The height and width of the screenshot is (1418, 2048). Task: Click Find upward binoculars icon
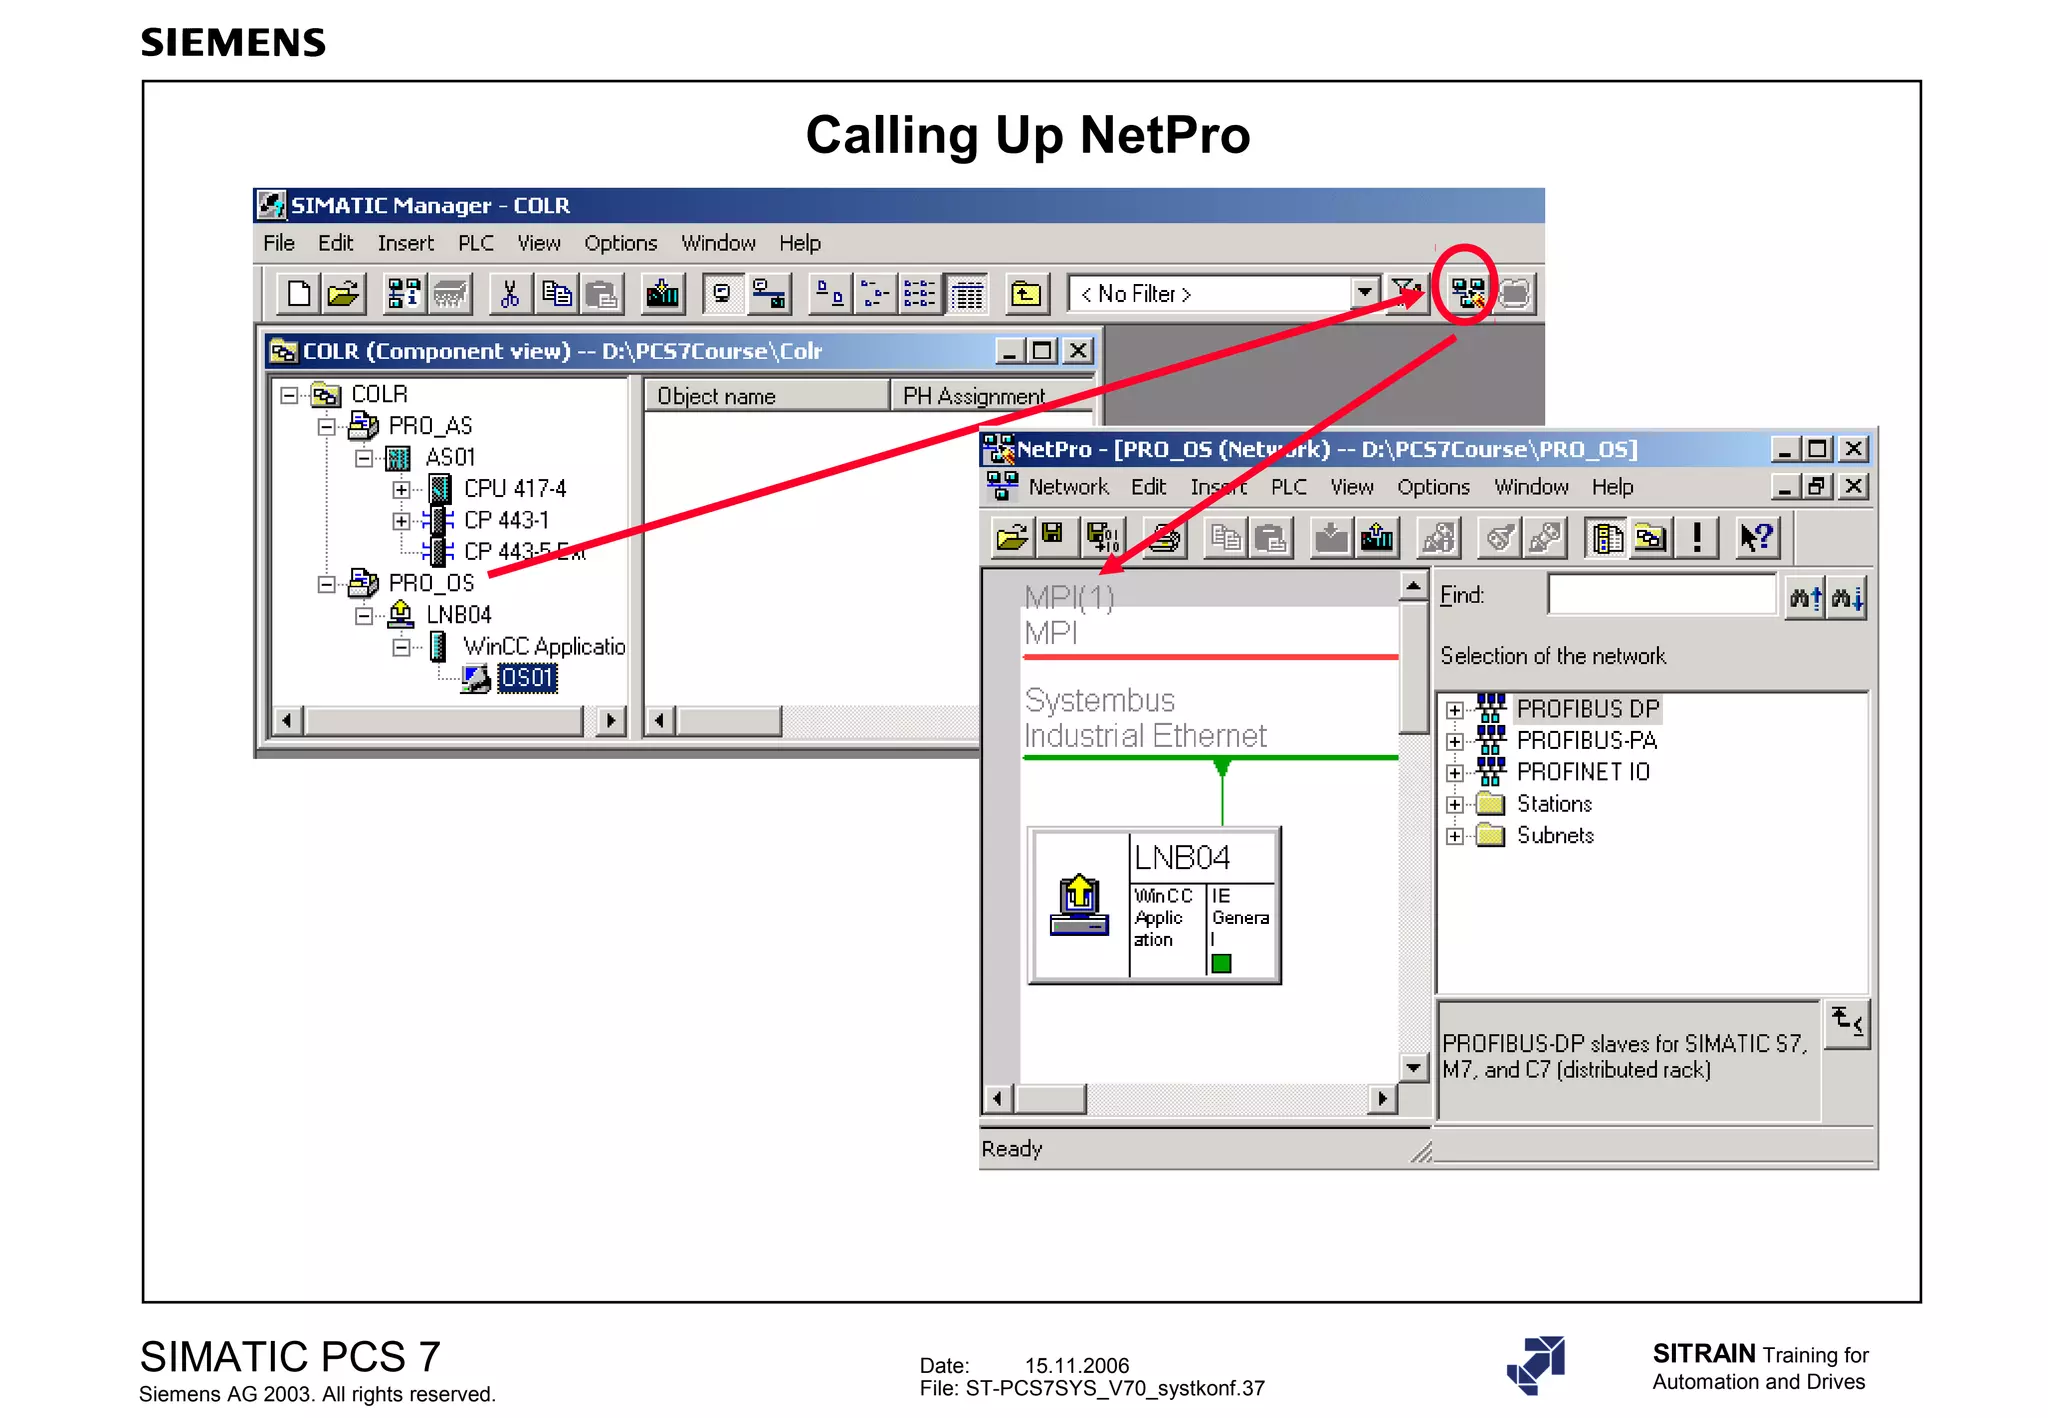pyautogui.click(x=1805, y=598)
